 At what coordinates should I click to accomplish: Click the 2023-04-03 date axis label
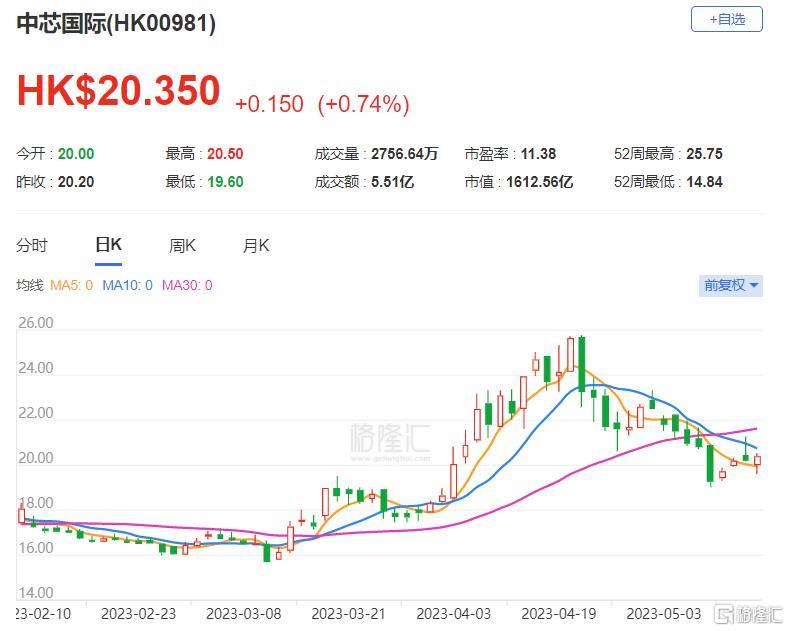(453, 614)
